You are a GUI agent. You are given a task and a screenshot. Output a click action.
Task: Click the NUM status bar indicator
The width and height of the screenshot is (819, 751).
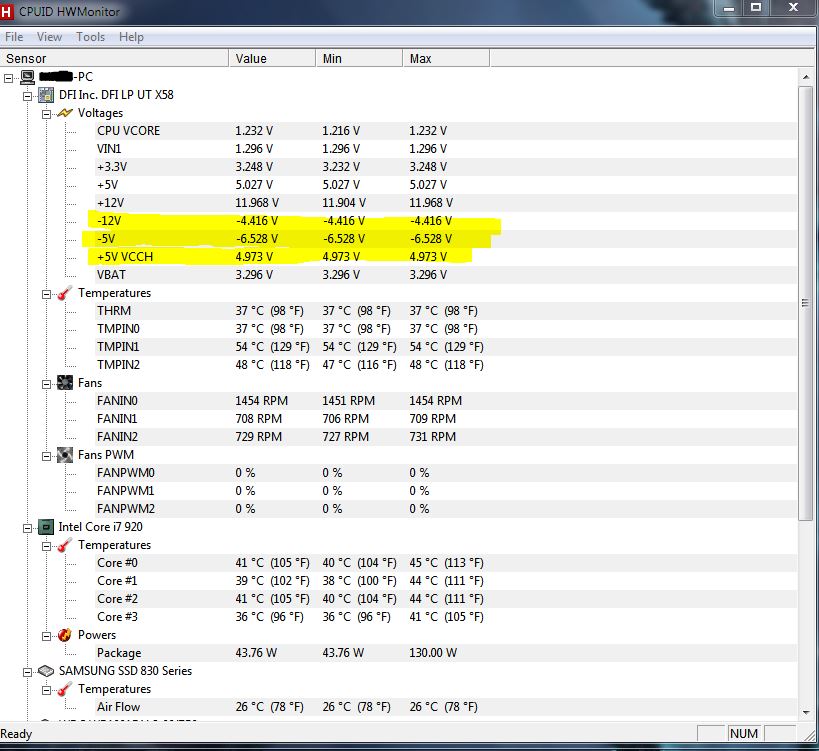743,734
